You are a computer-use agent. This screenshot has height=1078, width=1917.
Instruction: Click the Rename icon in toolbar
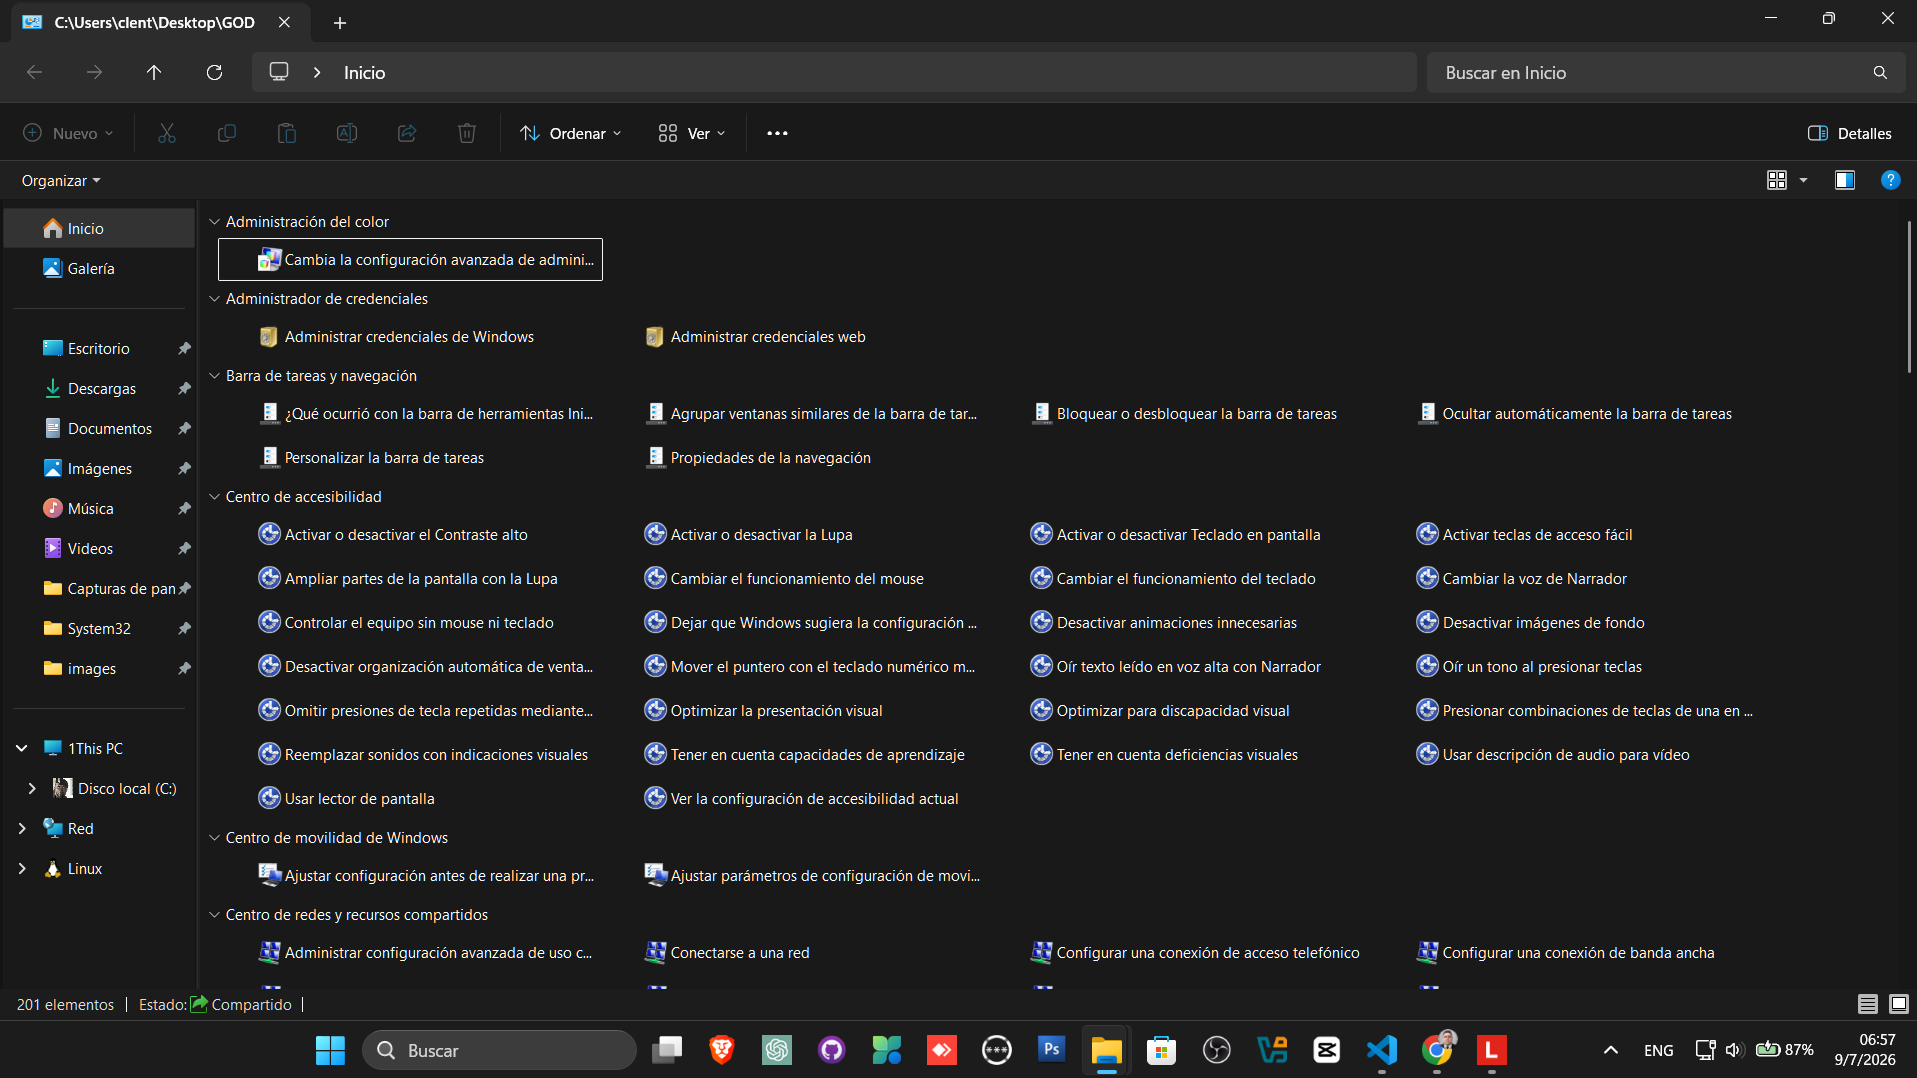coord(347,133)
